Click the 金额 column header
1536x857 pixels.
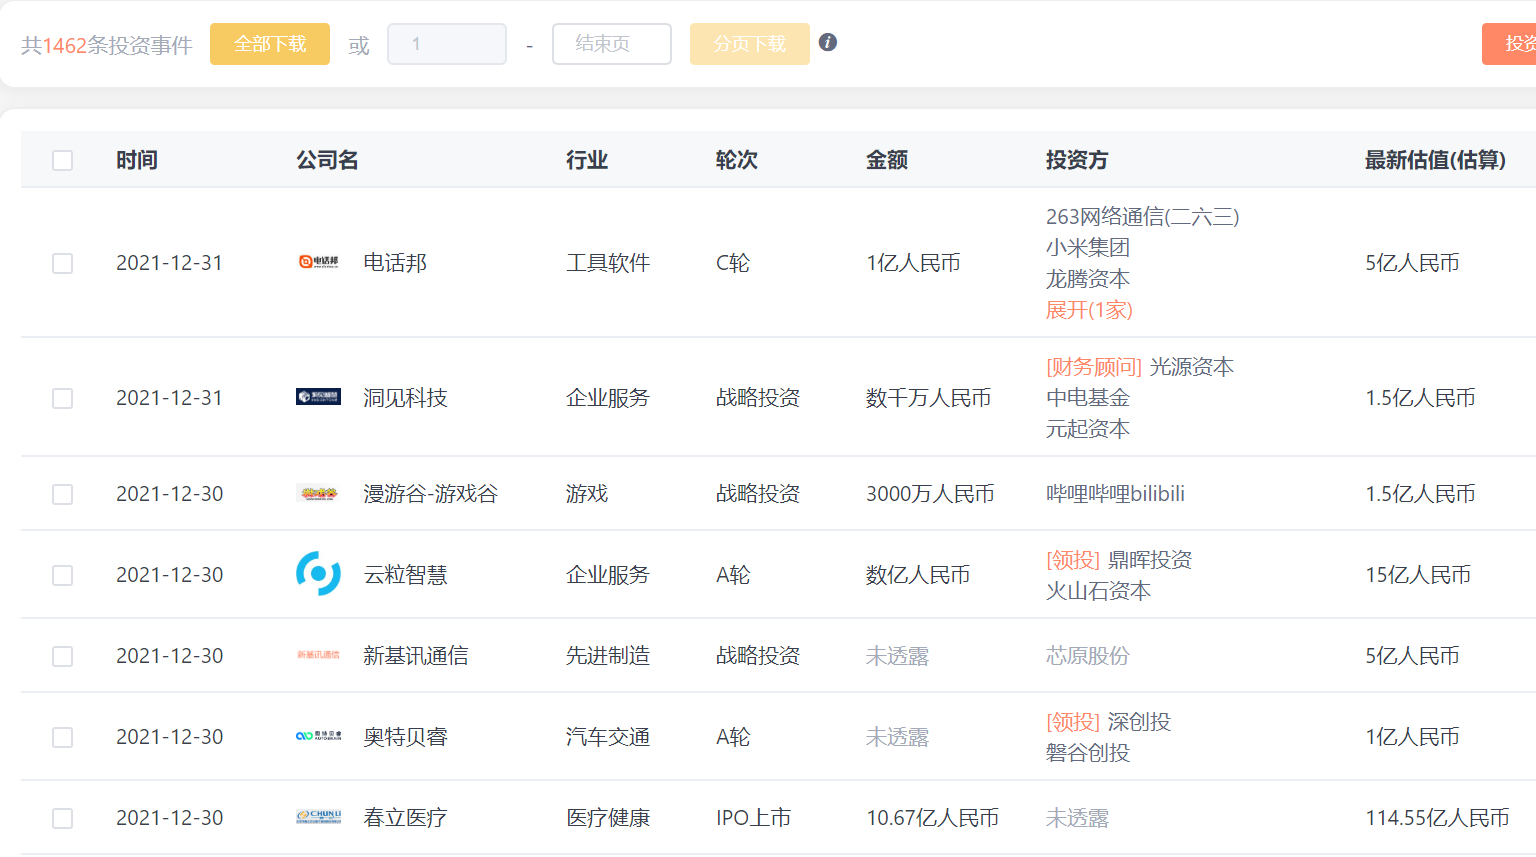[887, 160]
